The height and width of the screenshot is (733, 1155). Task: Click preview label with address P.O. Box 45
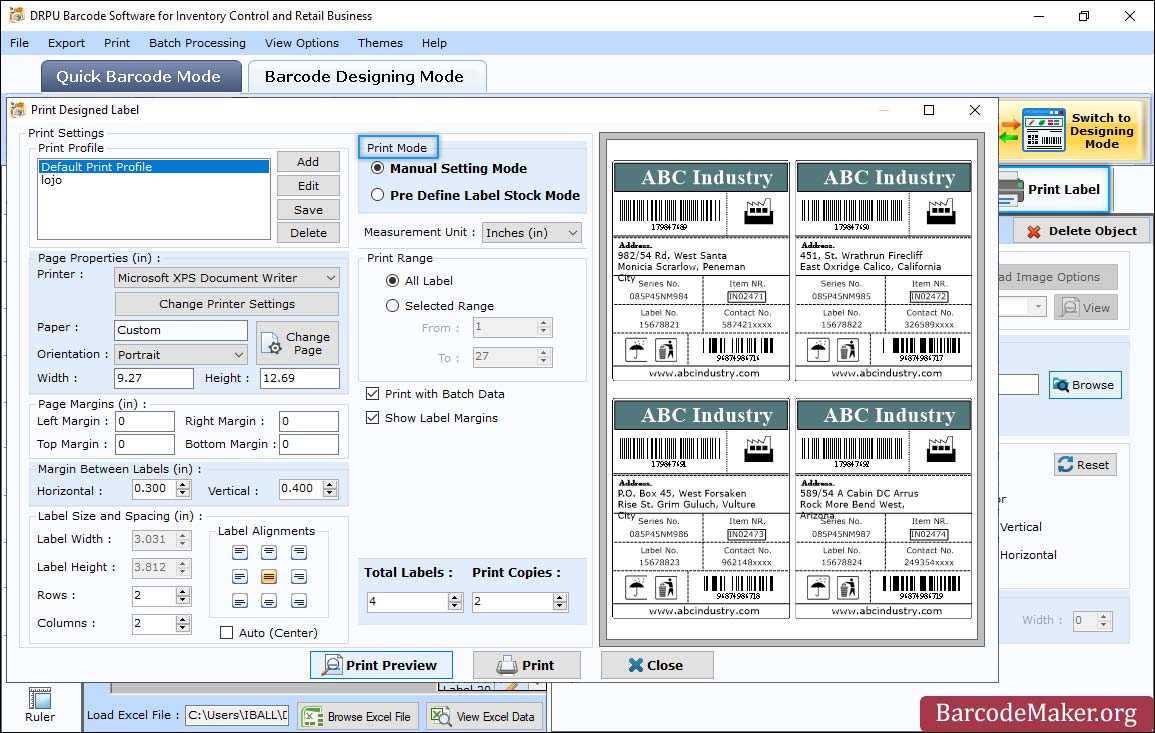point(701,508)
